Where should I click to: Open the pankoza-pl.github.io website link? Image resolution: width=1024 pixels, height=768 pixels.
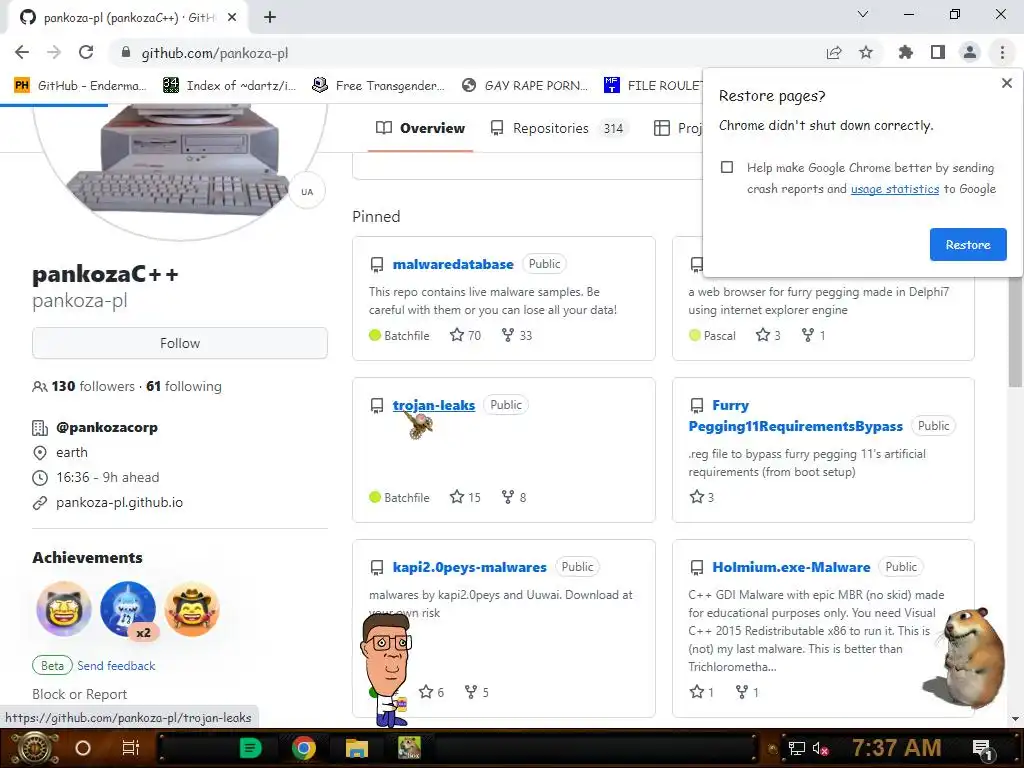coord(120,502)
